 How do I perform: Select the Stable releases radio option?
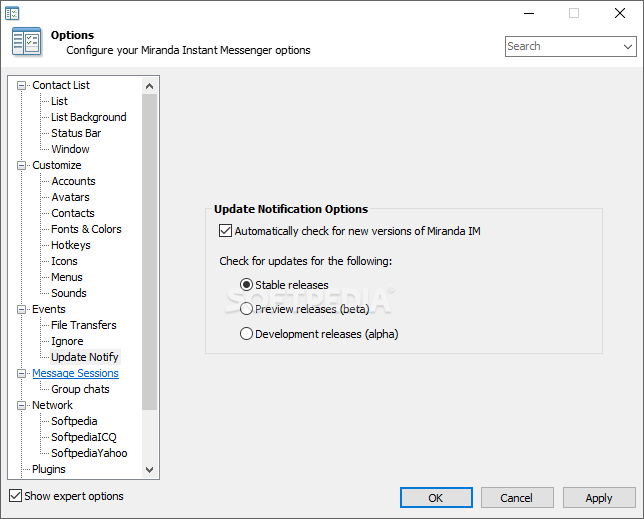click(246, 285)
